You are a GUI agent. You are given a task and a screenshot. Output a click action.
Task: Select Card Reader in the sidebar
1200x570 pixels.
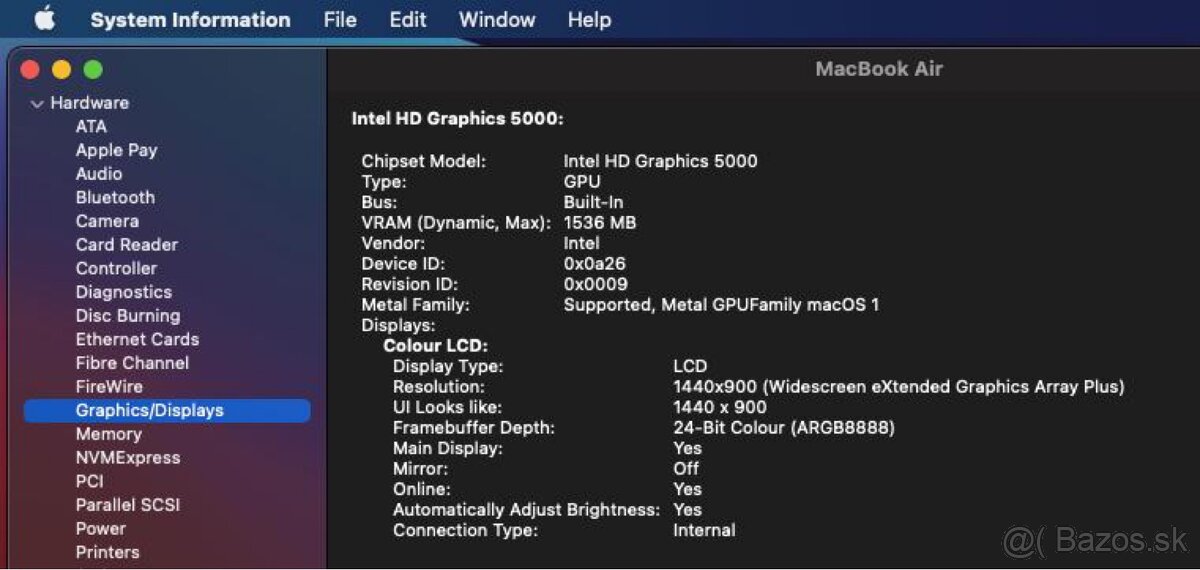(127, 244)
